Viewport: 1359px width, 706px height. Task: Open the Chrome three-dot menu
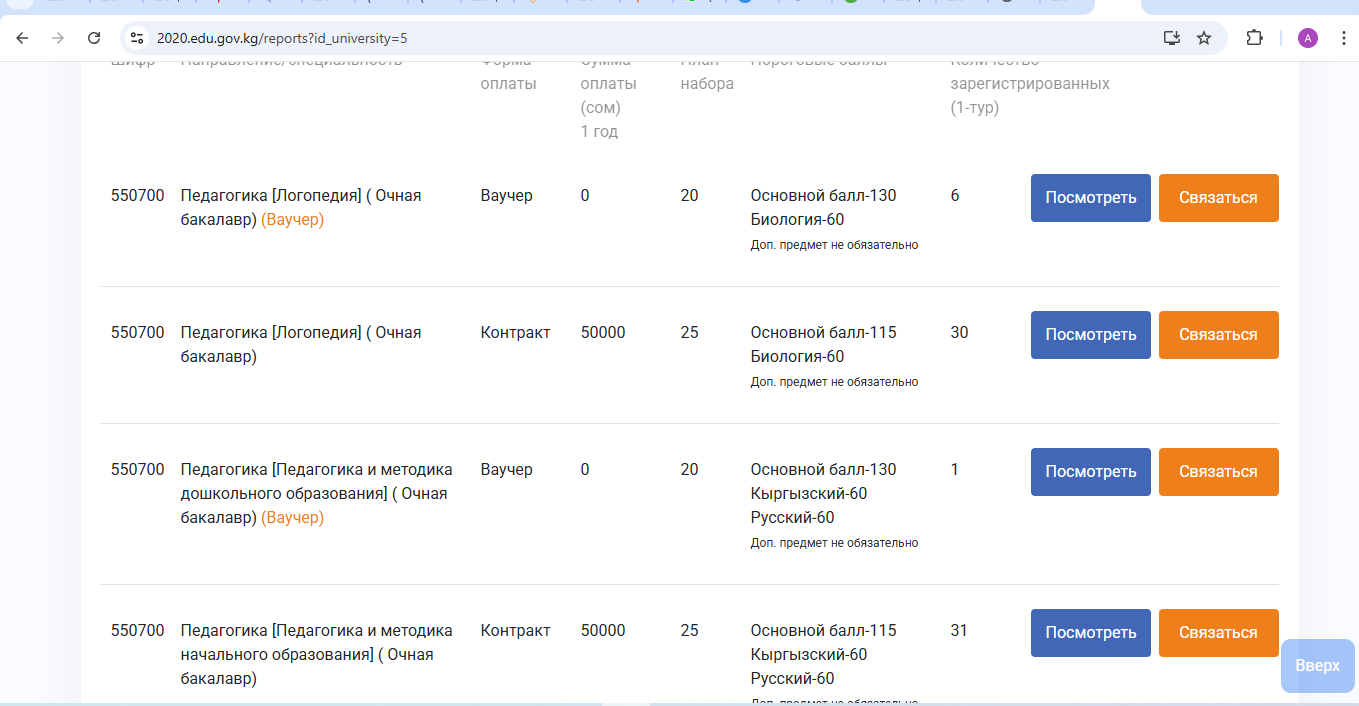1343,38
